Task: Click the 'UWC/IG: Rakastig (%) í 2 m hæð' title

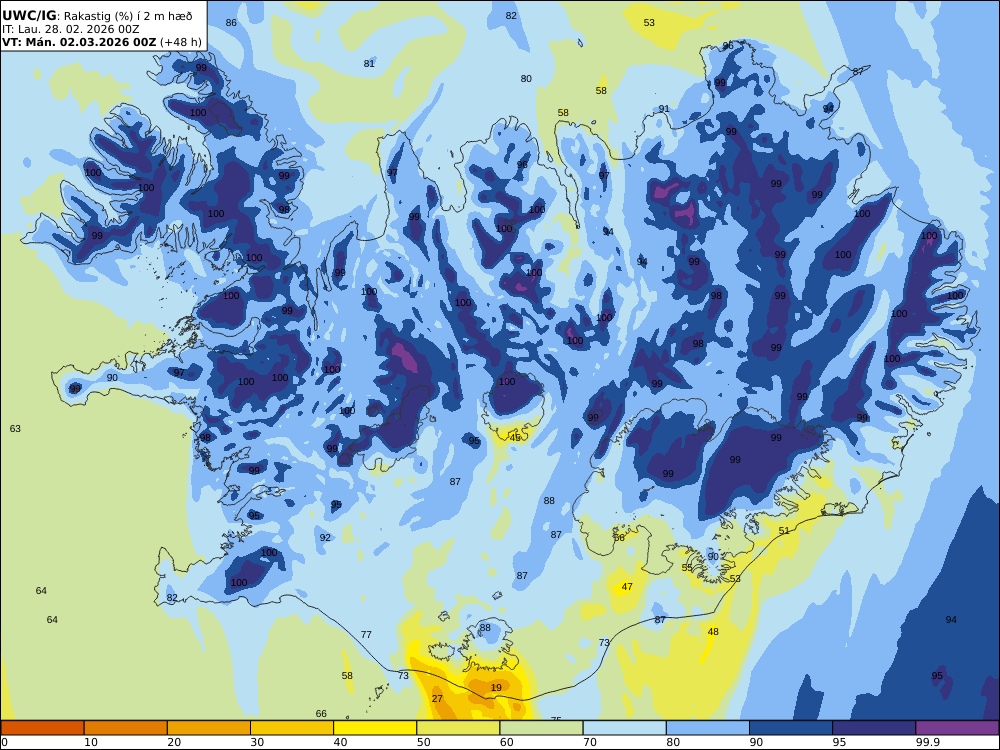Action: [97, 16]
